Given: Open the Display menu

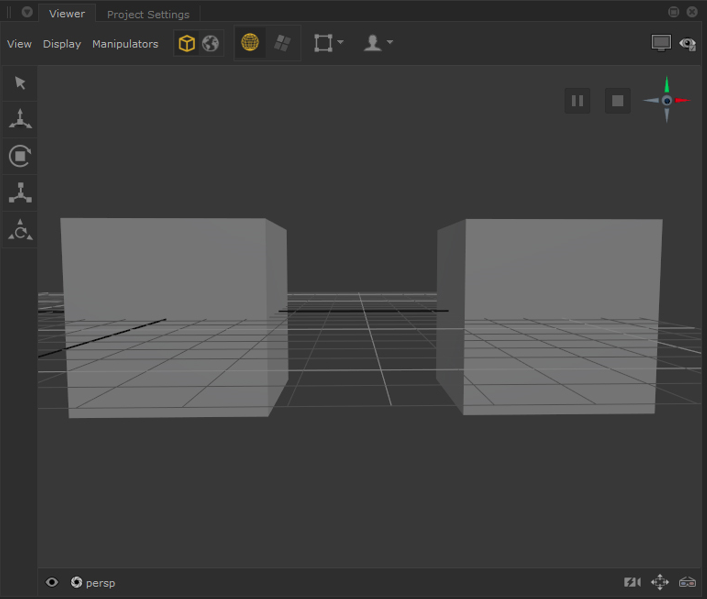Looking at the screenshot, I should pos(62,44).
